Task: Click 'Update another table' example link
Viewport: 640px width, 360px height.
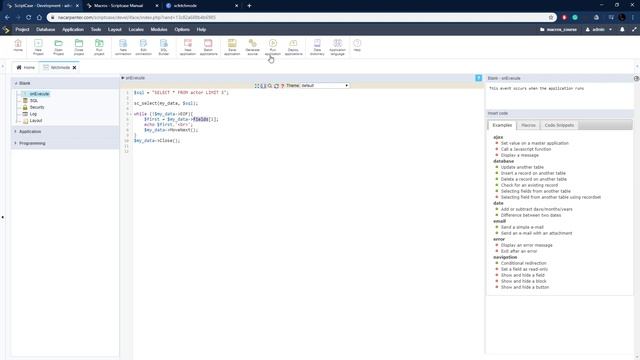Action: (522, 167)
